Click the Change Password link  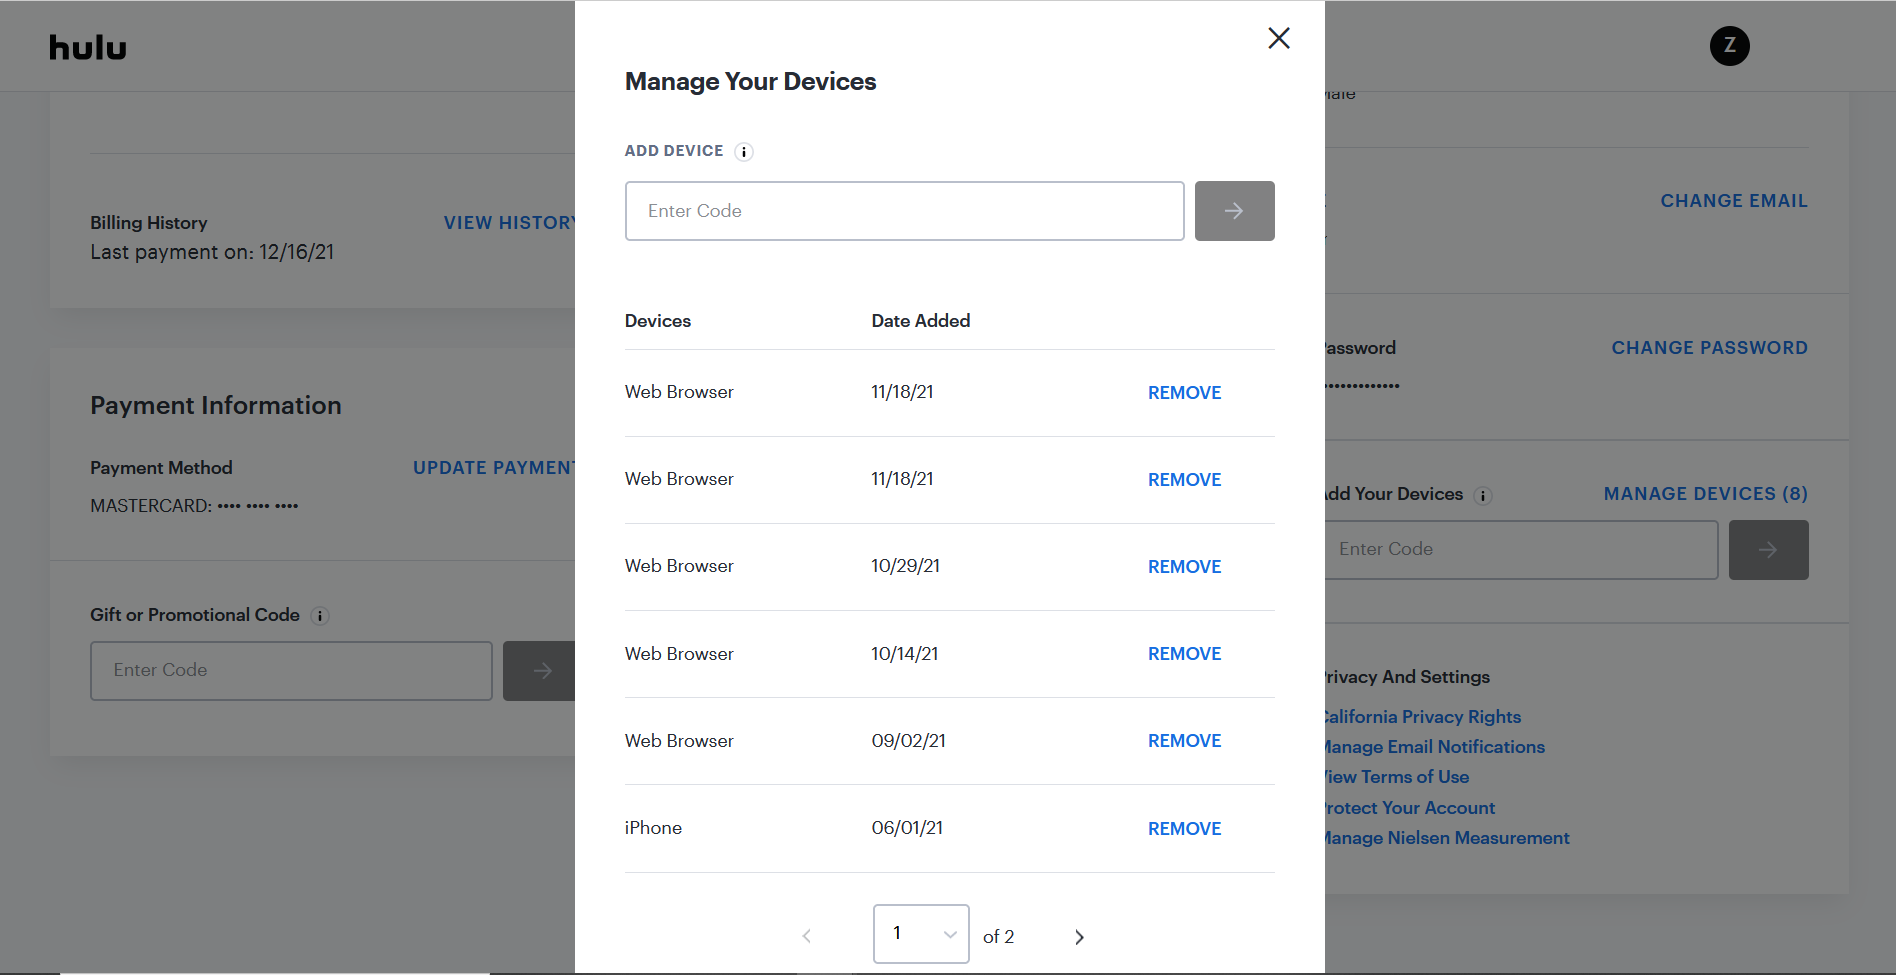tap(1709, 348)
